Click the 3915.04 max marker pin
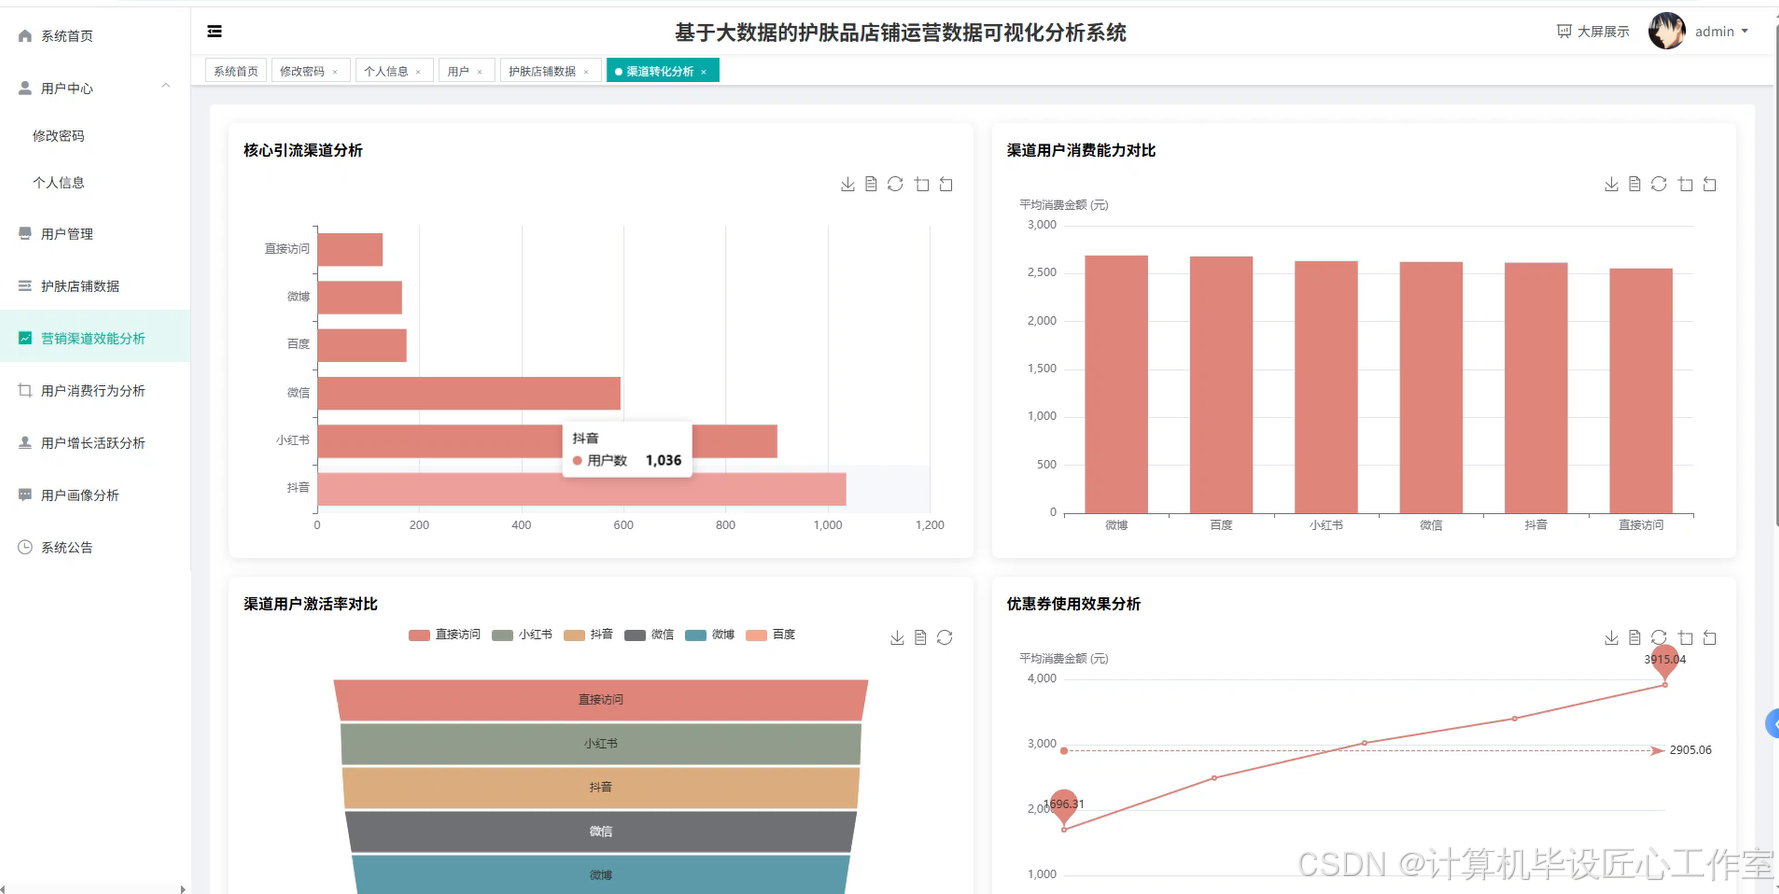Screen dimensions: 1779x894 1664,663
